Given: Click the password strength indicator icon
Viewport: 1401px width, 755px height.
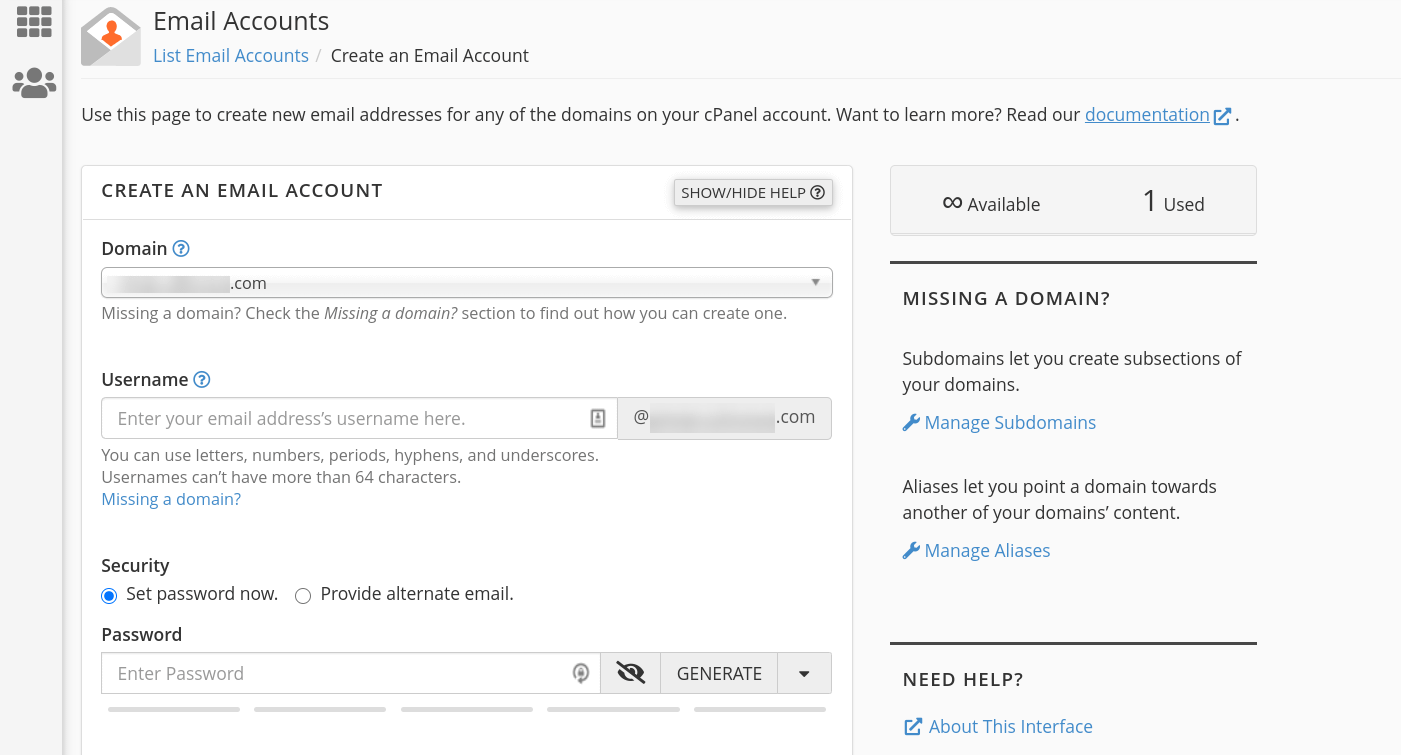Looking at the screenshot, I should point(581,673).
